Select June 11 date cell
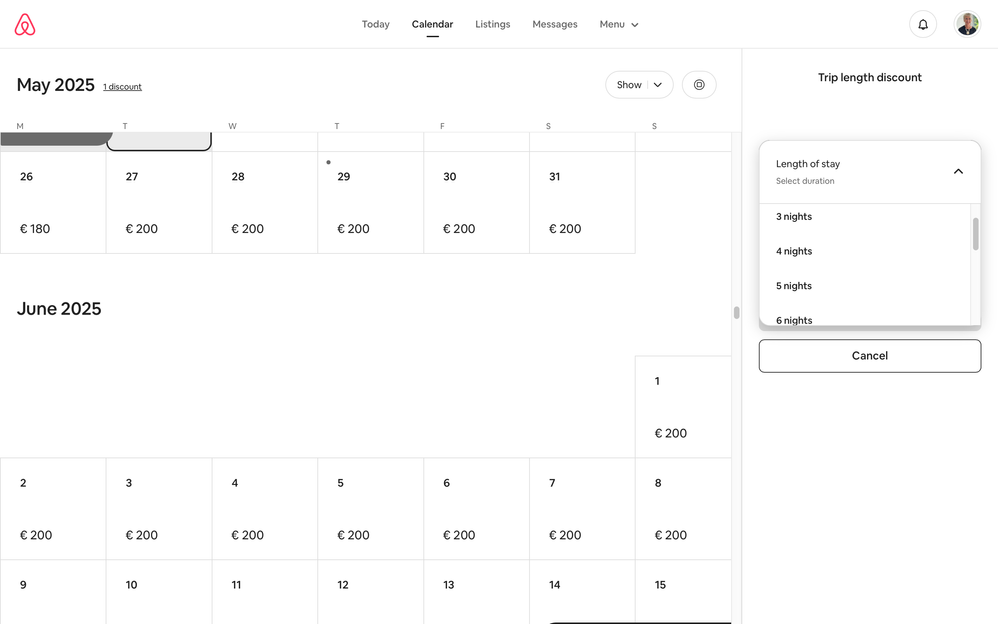This screenshot has width=998, height=624. tap(265, 592)
